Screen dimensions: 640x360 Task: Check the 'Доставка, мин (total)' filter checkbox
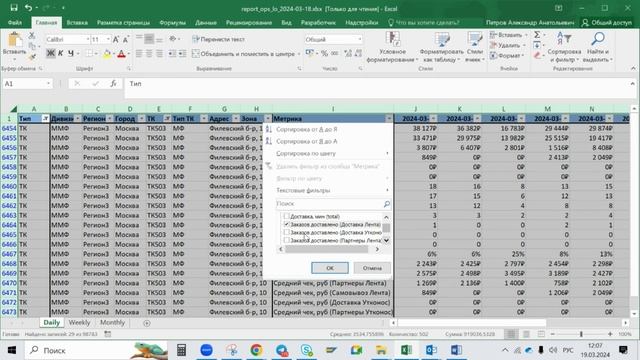coord(287,216)
